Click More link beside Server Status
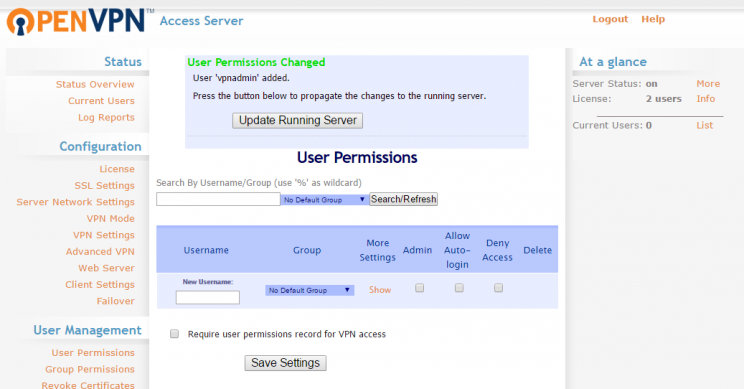This screenshot has width=744, height=389. (708, 84)
